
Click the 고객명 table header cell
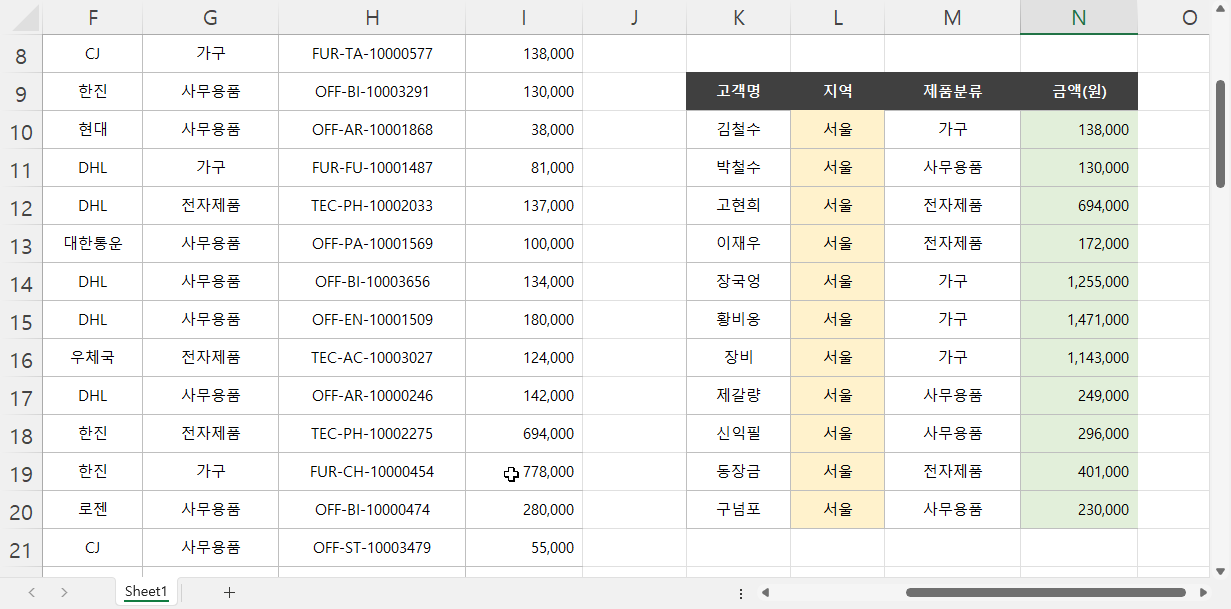point(738,92)
